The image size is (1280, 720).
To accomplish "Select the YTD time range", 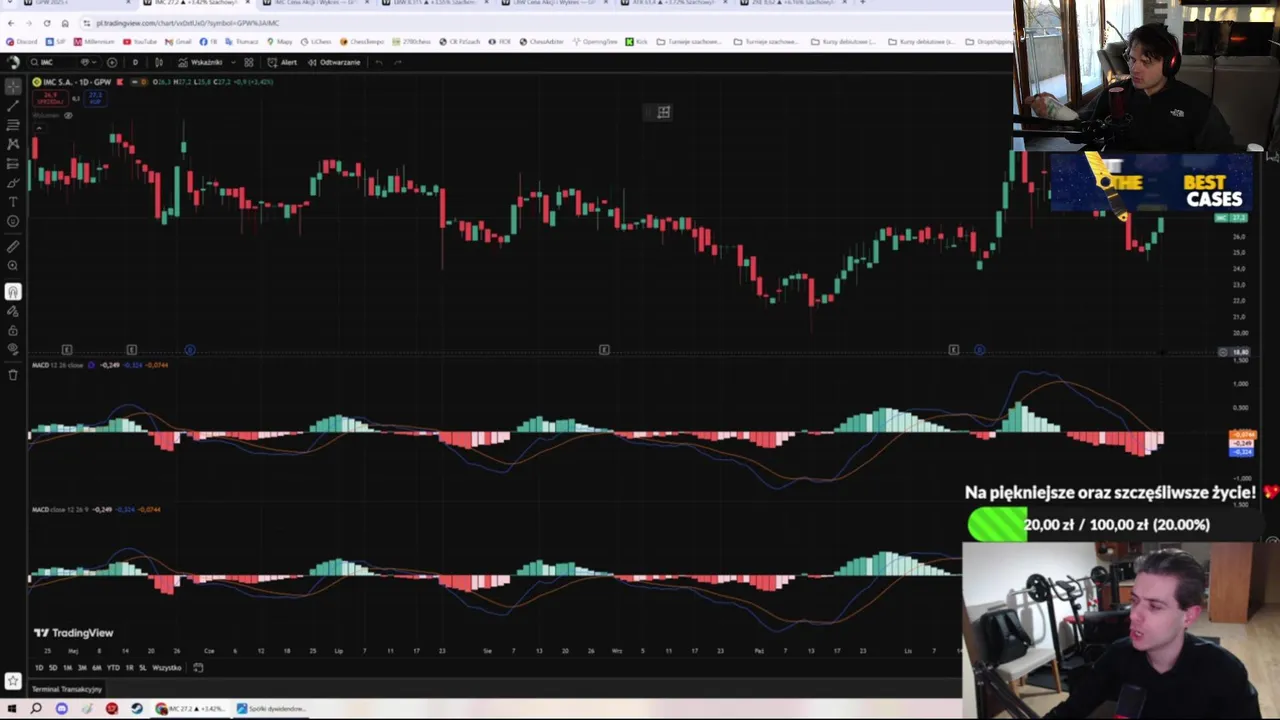I will coord(113,668).
